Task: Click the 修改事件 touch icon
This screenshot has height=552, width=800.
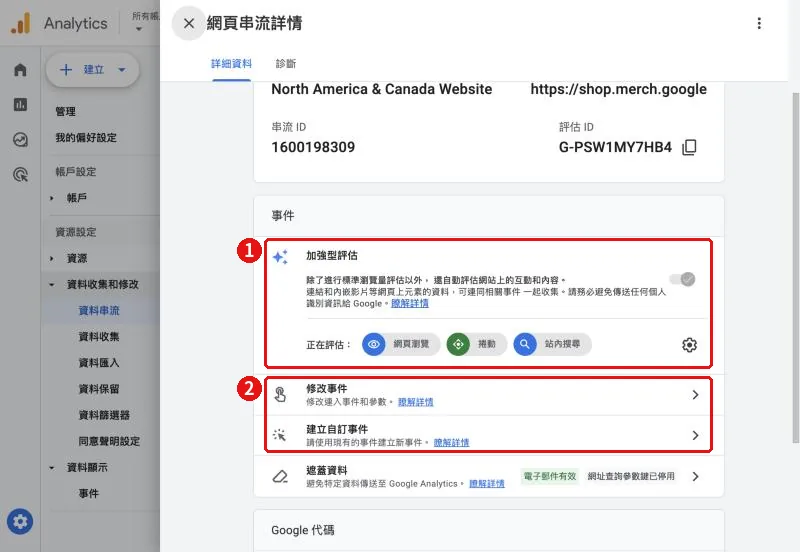Action: coord(280,394)
